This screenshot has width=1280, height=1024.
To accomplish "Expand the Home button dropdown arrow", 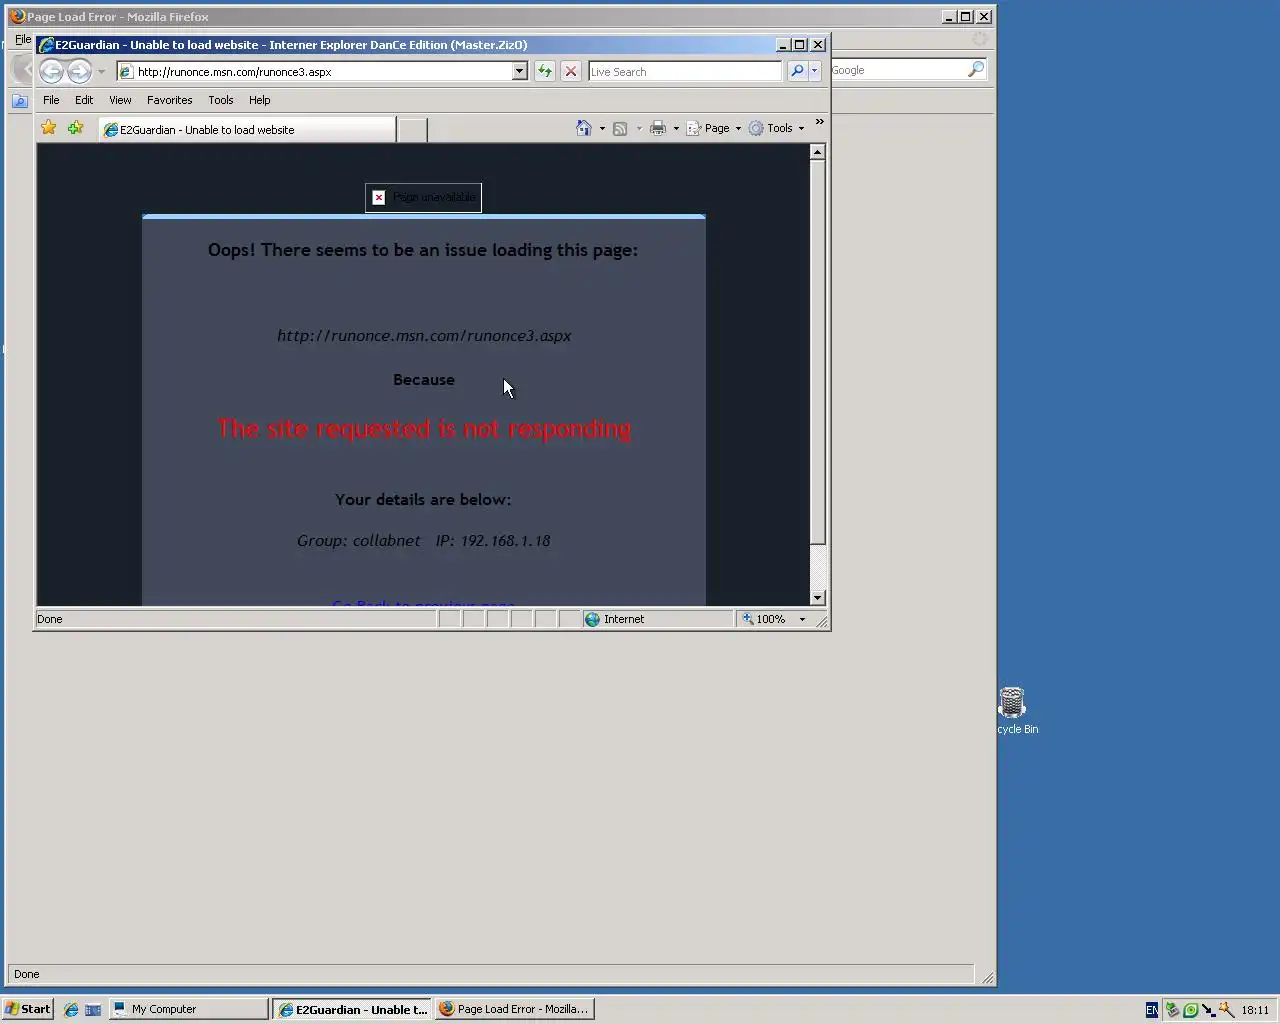I will (x=602, y=128).
